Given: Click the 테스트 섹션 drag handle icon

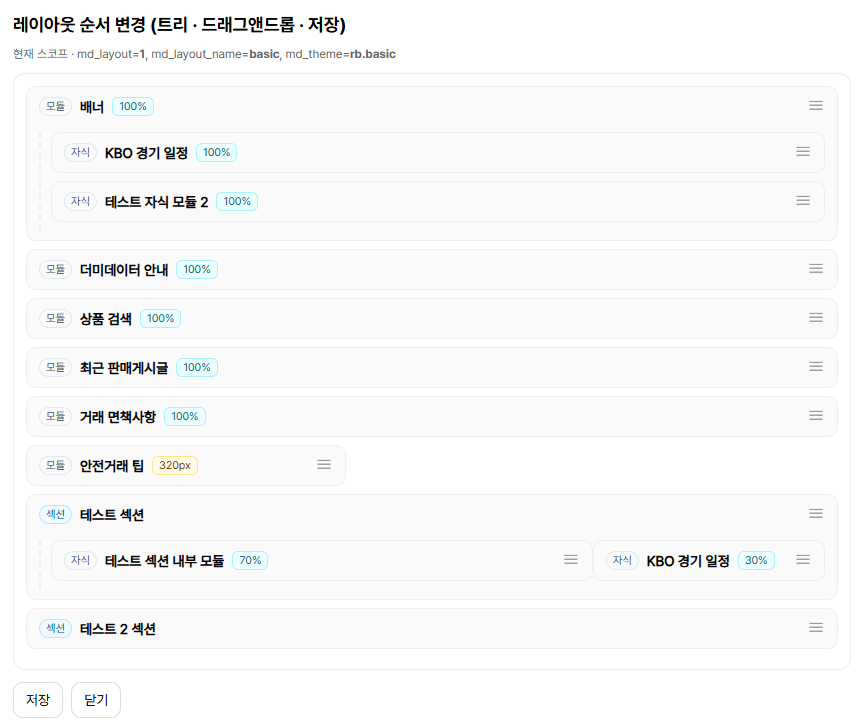Looking at the screenshot, I should (816, 514).
